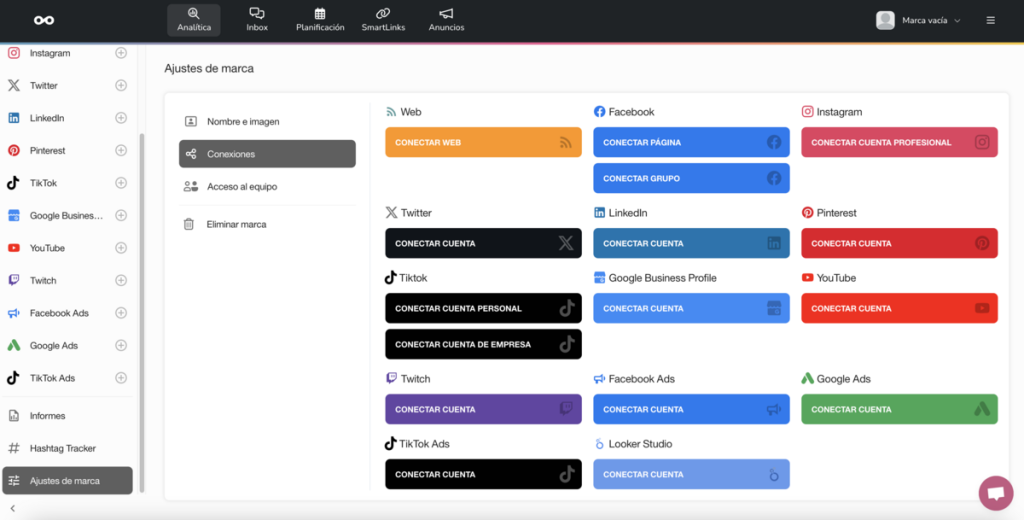Select Google Ads in the sidebar
The width and height of the screenshot is (1024, 520).
point(56,346)
